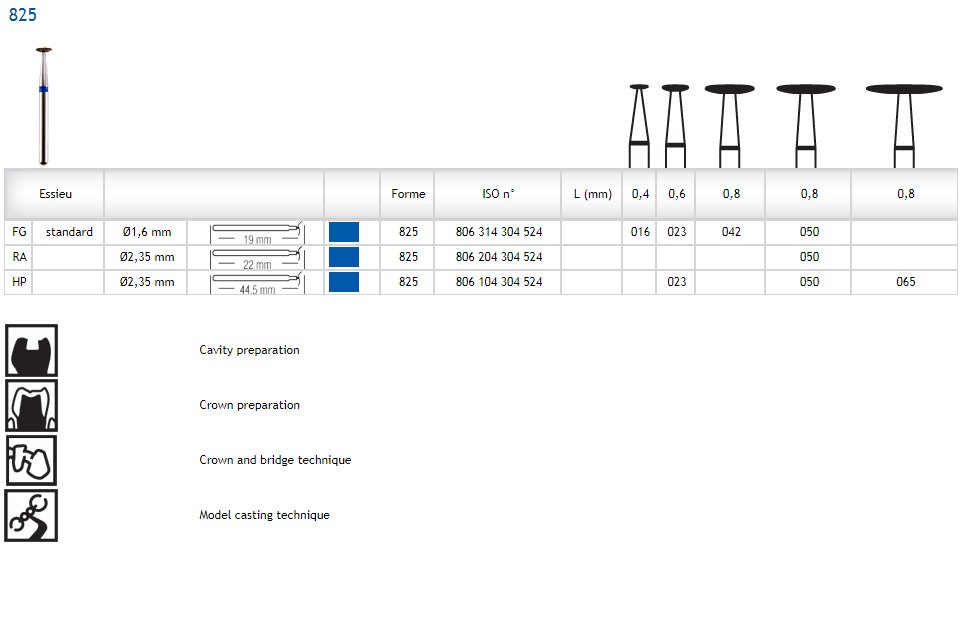
Task: Click the Model casting technique icon
Action: point(31,515)
